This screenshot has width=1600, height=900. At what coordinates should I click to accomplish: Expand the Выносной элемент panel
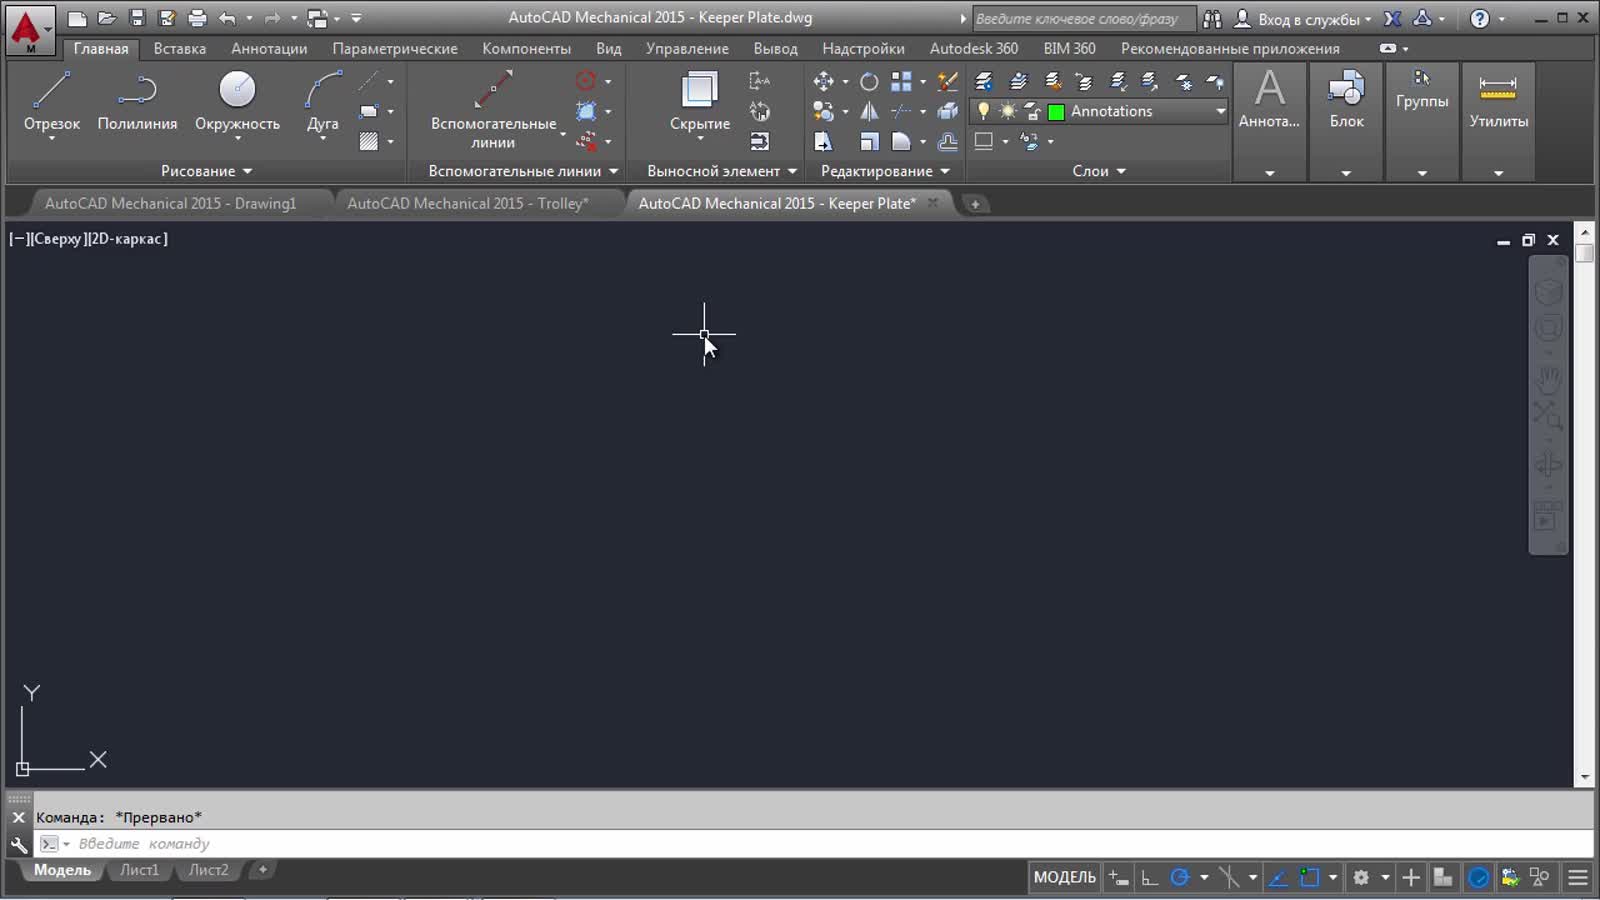pos(722,171)
